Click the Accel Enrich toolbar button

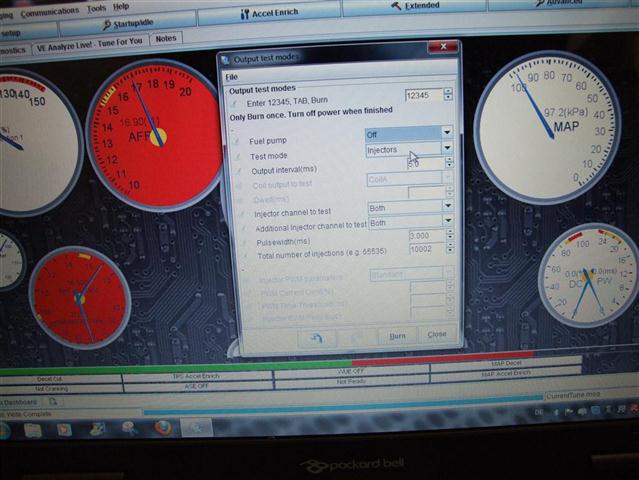coord(268,14)
